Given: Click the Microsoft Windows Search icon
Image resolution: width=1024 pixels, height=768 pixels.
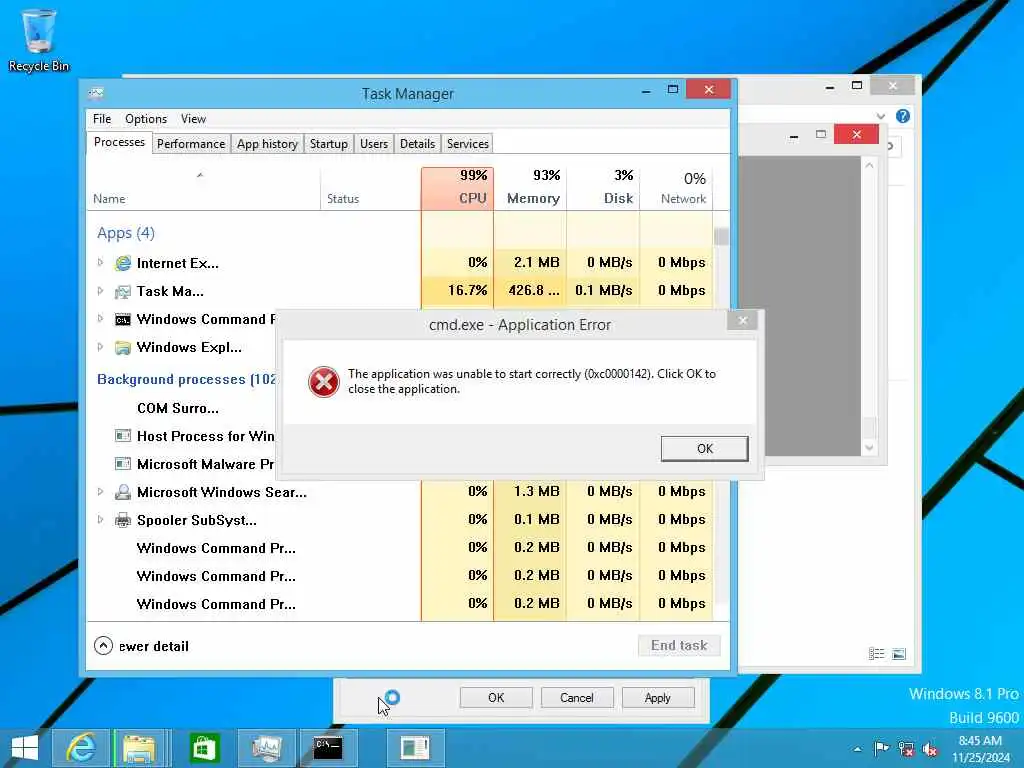Looking at the screenshot, I should click(123, 492).
